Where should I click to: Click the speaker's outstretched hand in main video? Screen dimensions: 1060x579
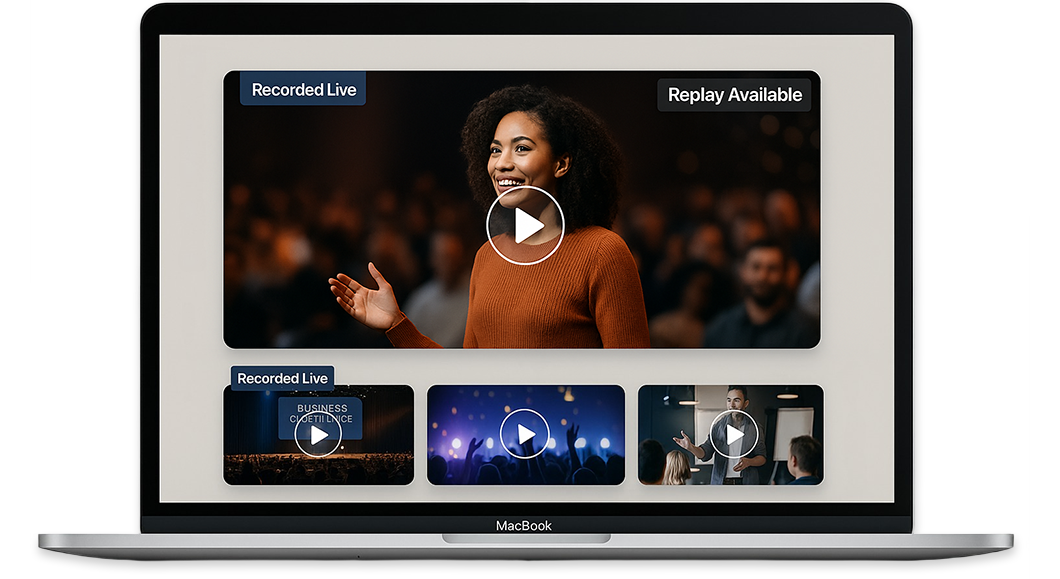[x=362, y=295]
